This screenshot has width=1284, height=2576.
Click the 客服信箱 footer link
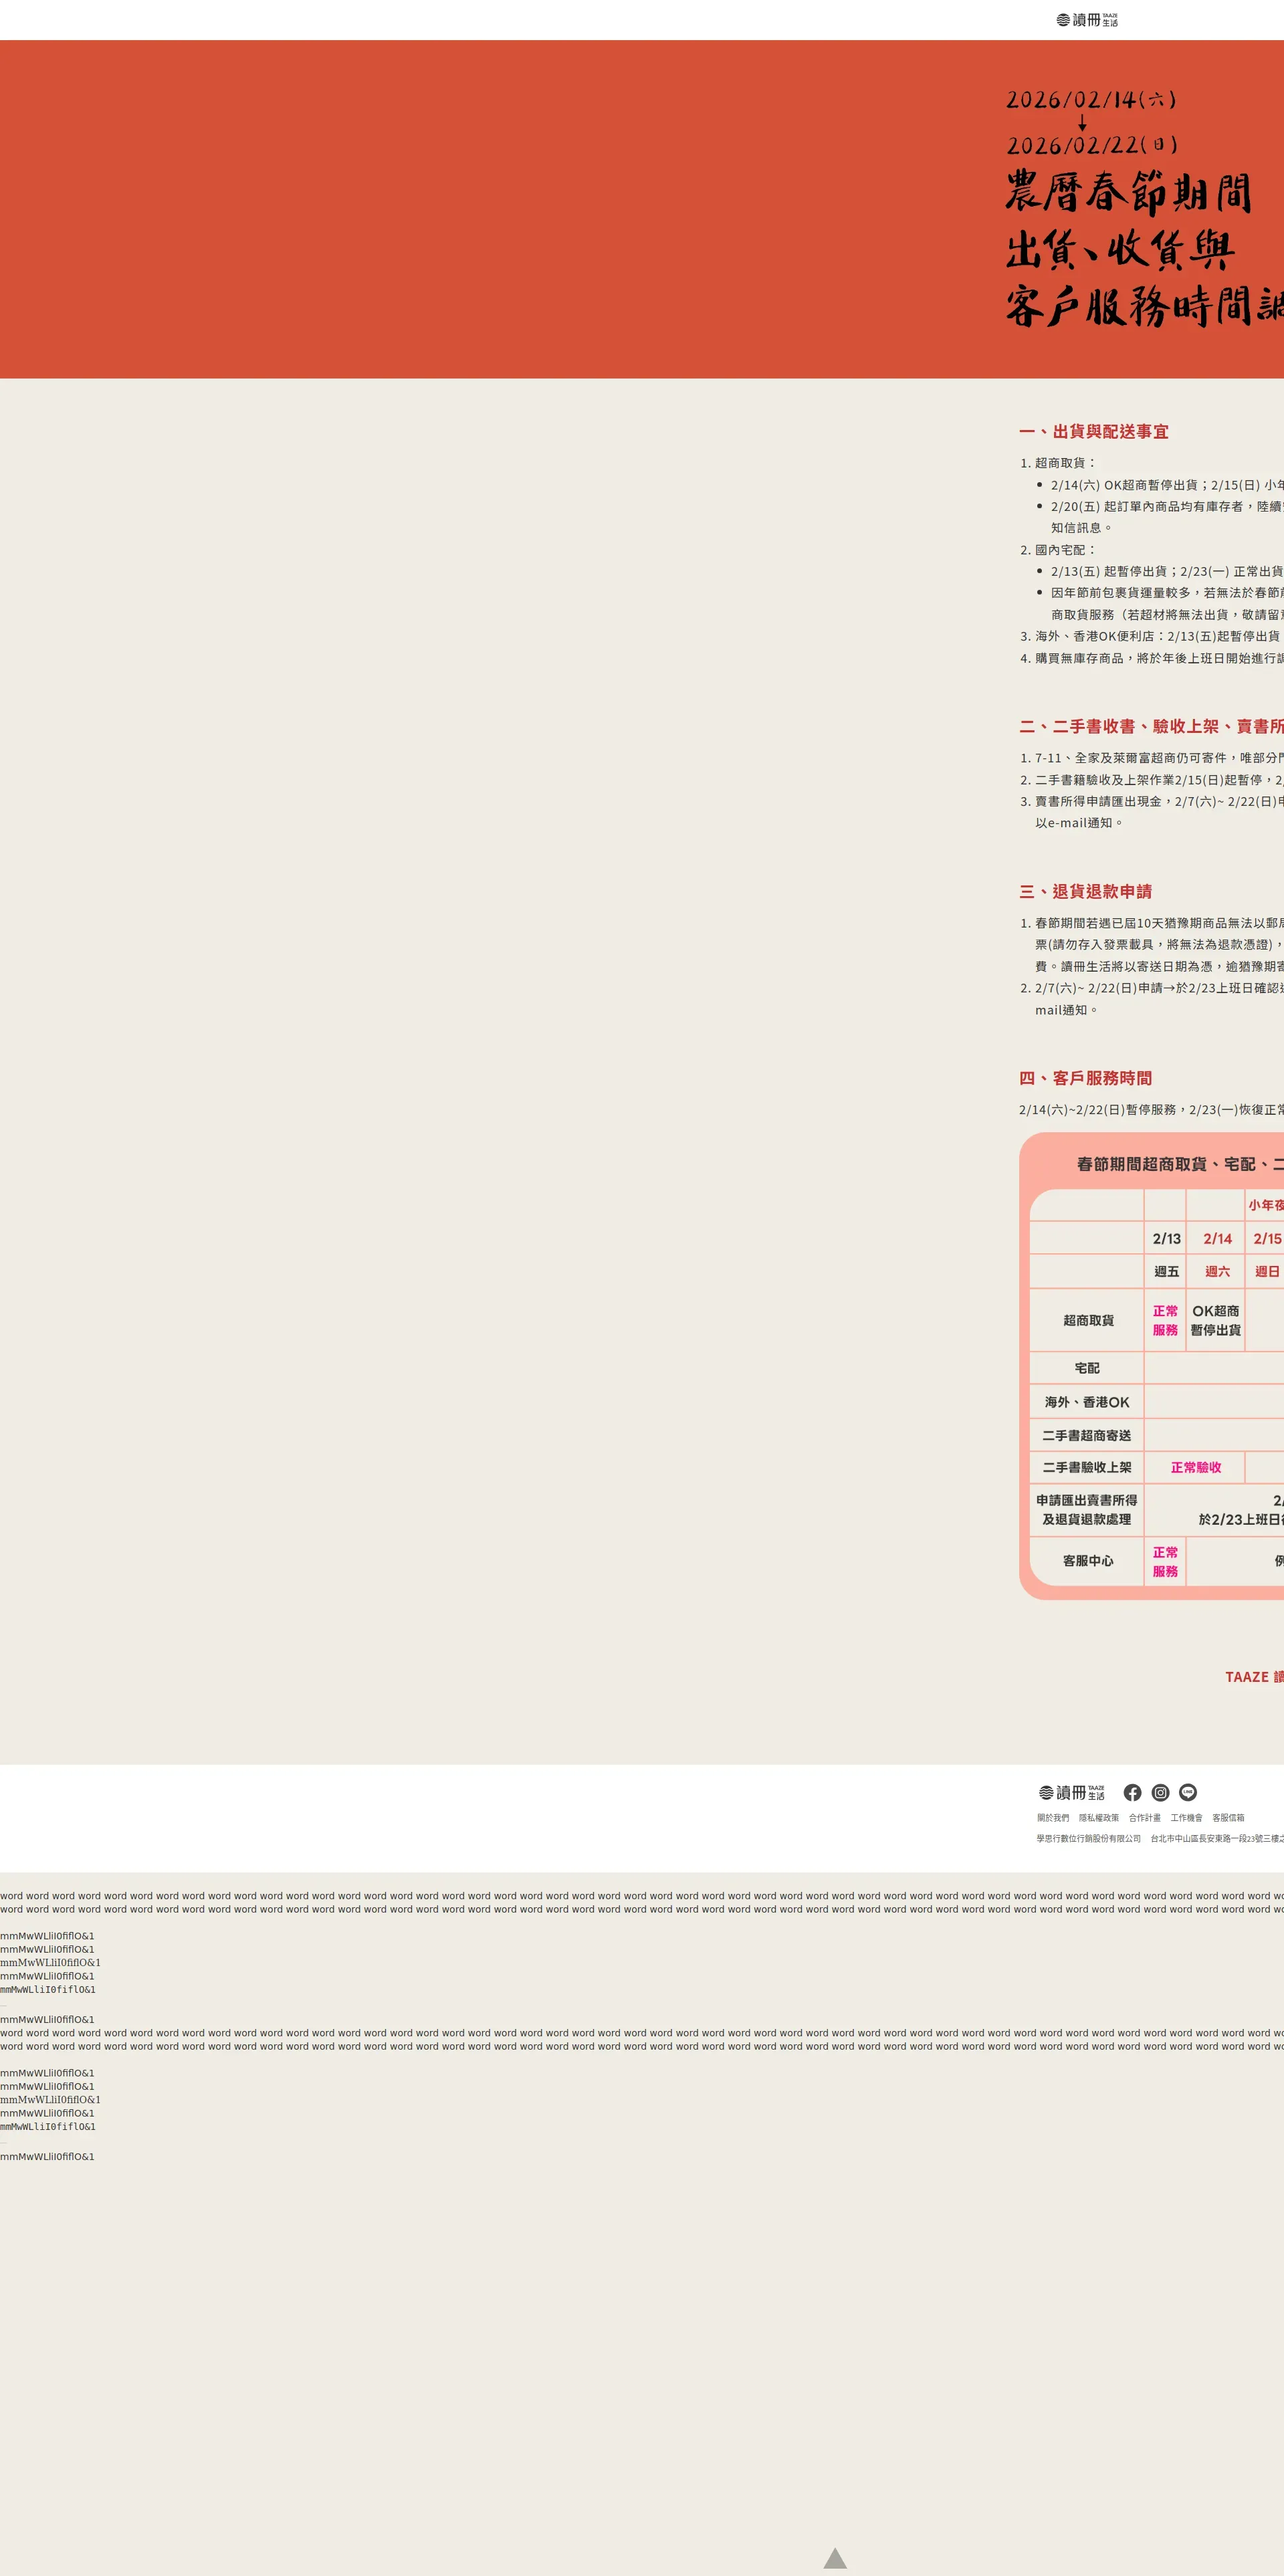pos(1228,1818)
